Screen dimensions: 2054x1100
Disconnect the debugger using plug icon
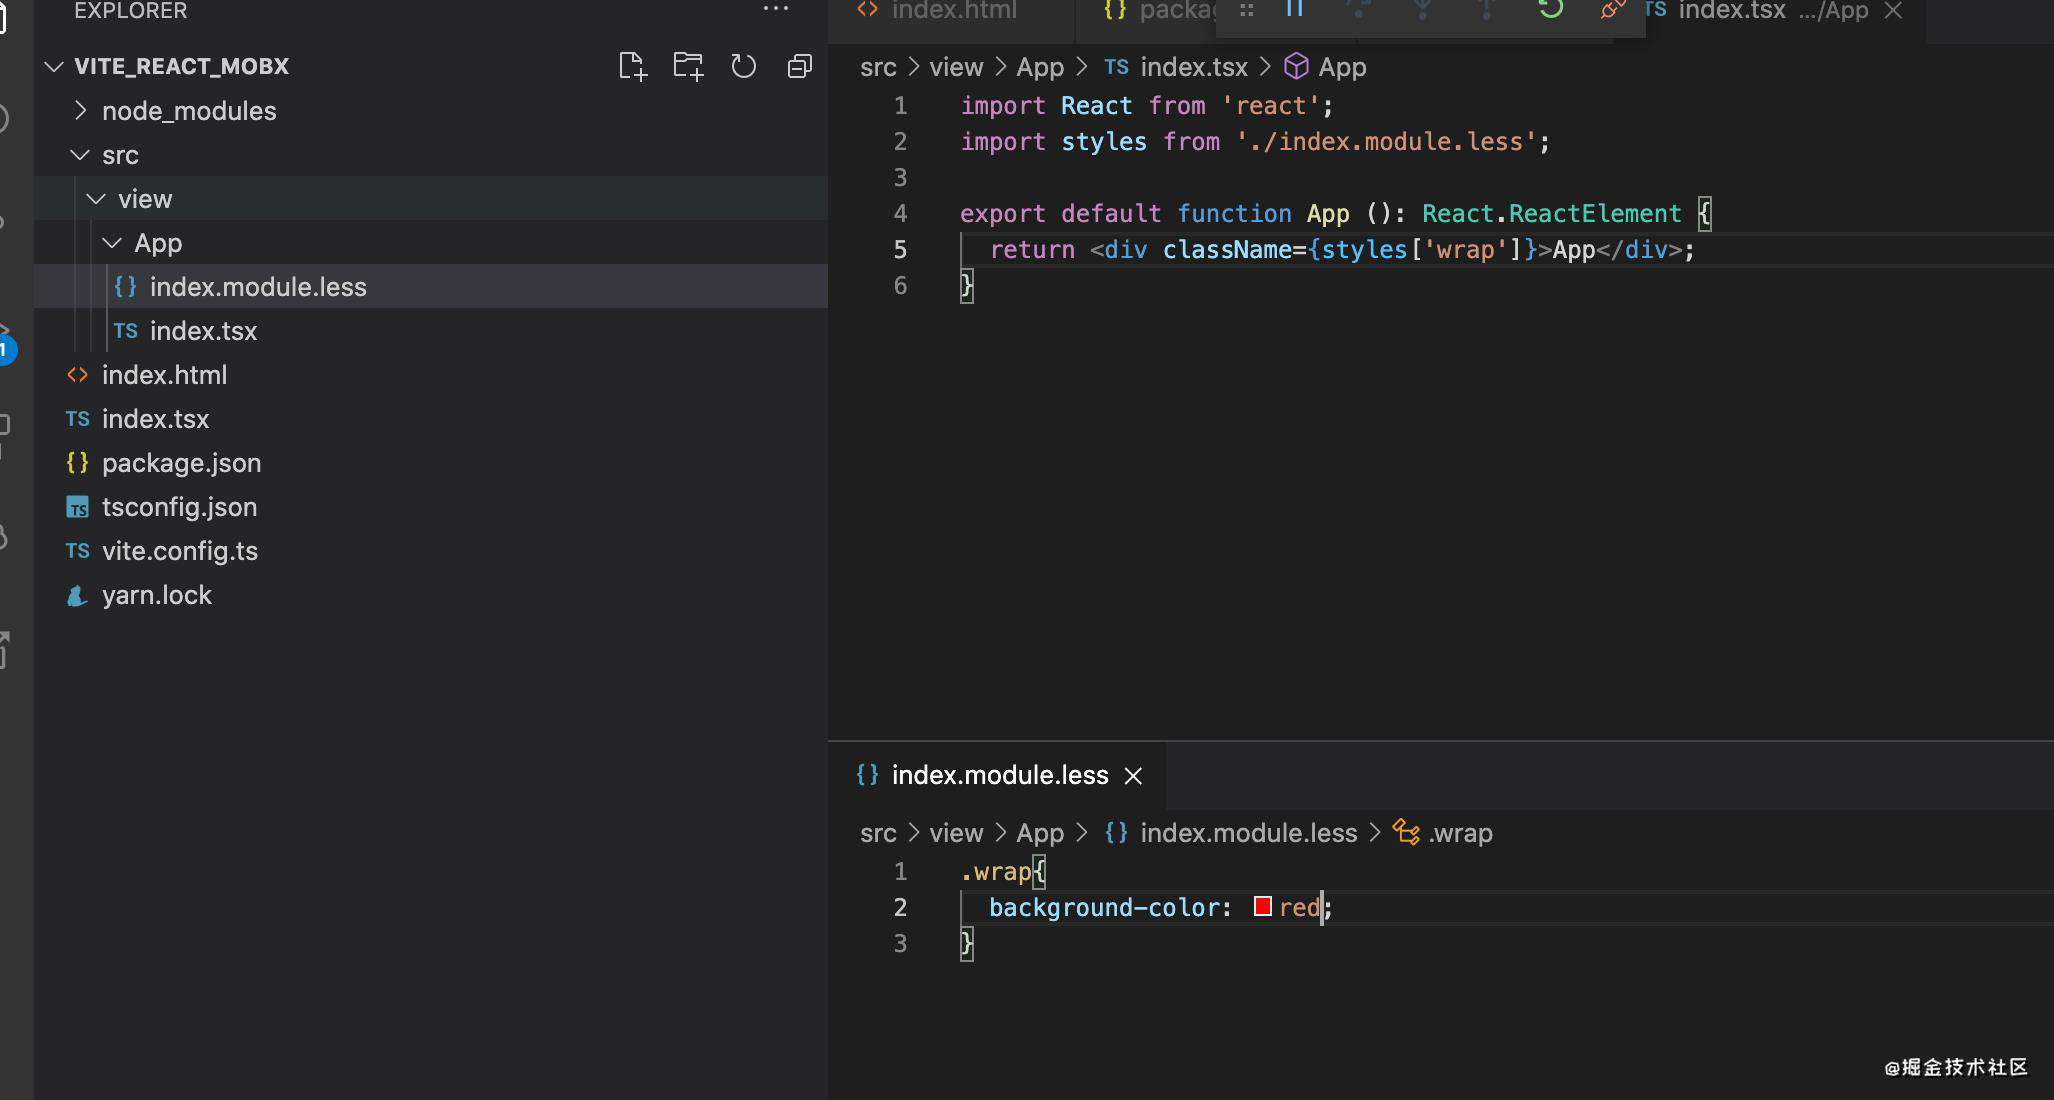point(1612,9)
